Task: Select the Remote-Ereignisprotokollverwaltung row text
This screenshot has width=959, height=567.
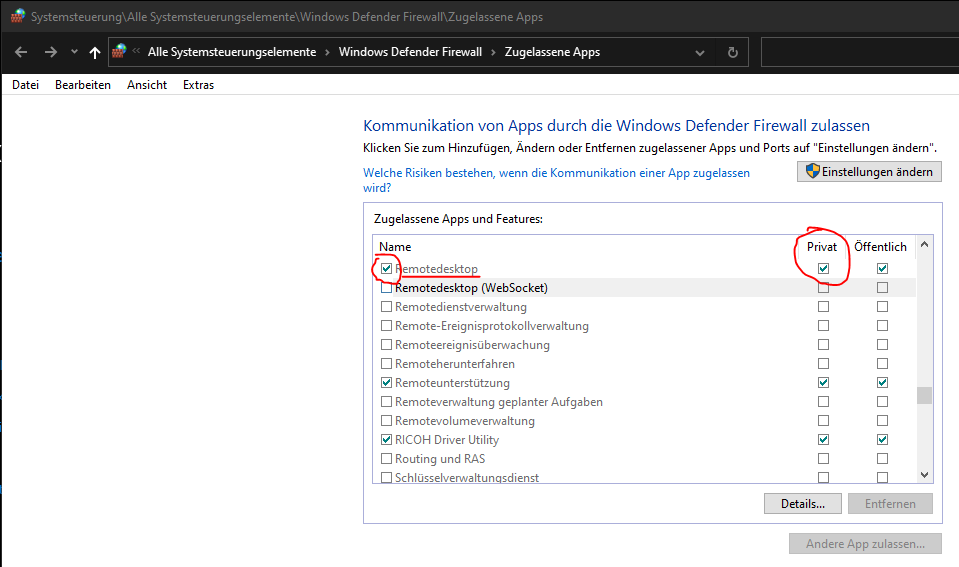Action: [x=492, y=326]
